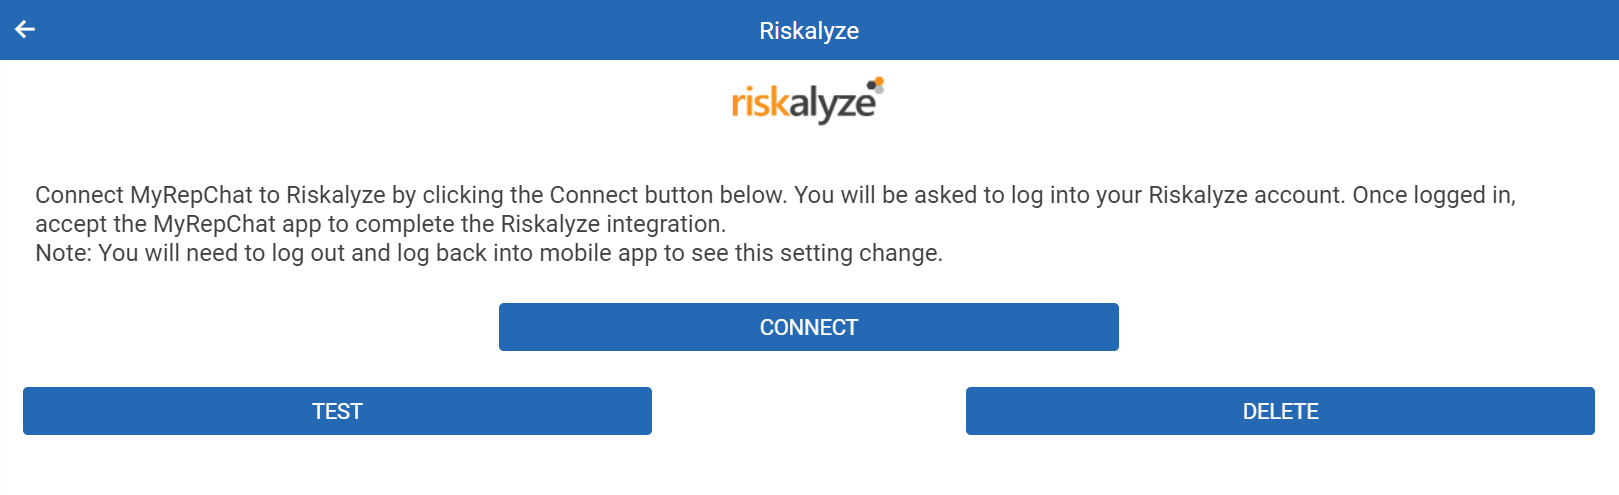Image resolution: width=1619 pixels, height=495 pixels.
Task: Delete the Riskalyze integration
Action: 1280,411
